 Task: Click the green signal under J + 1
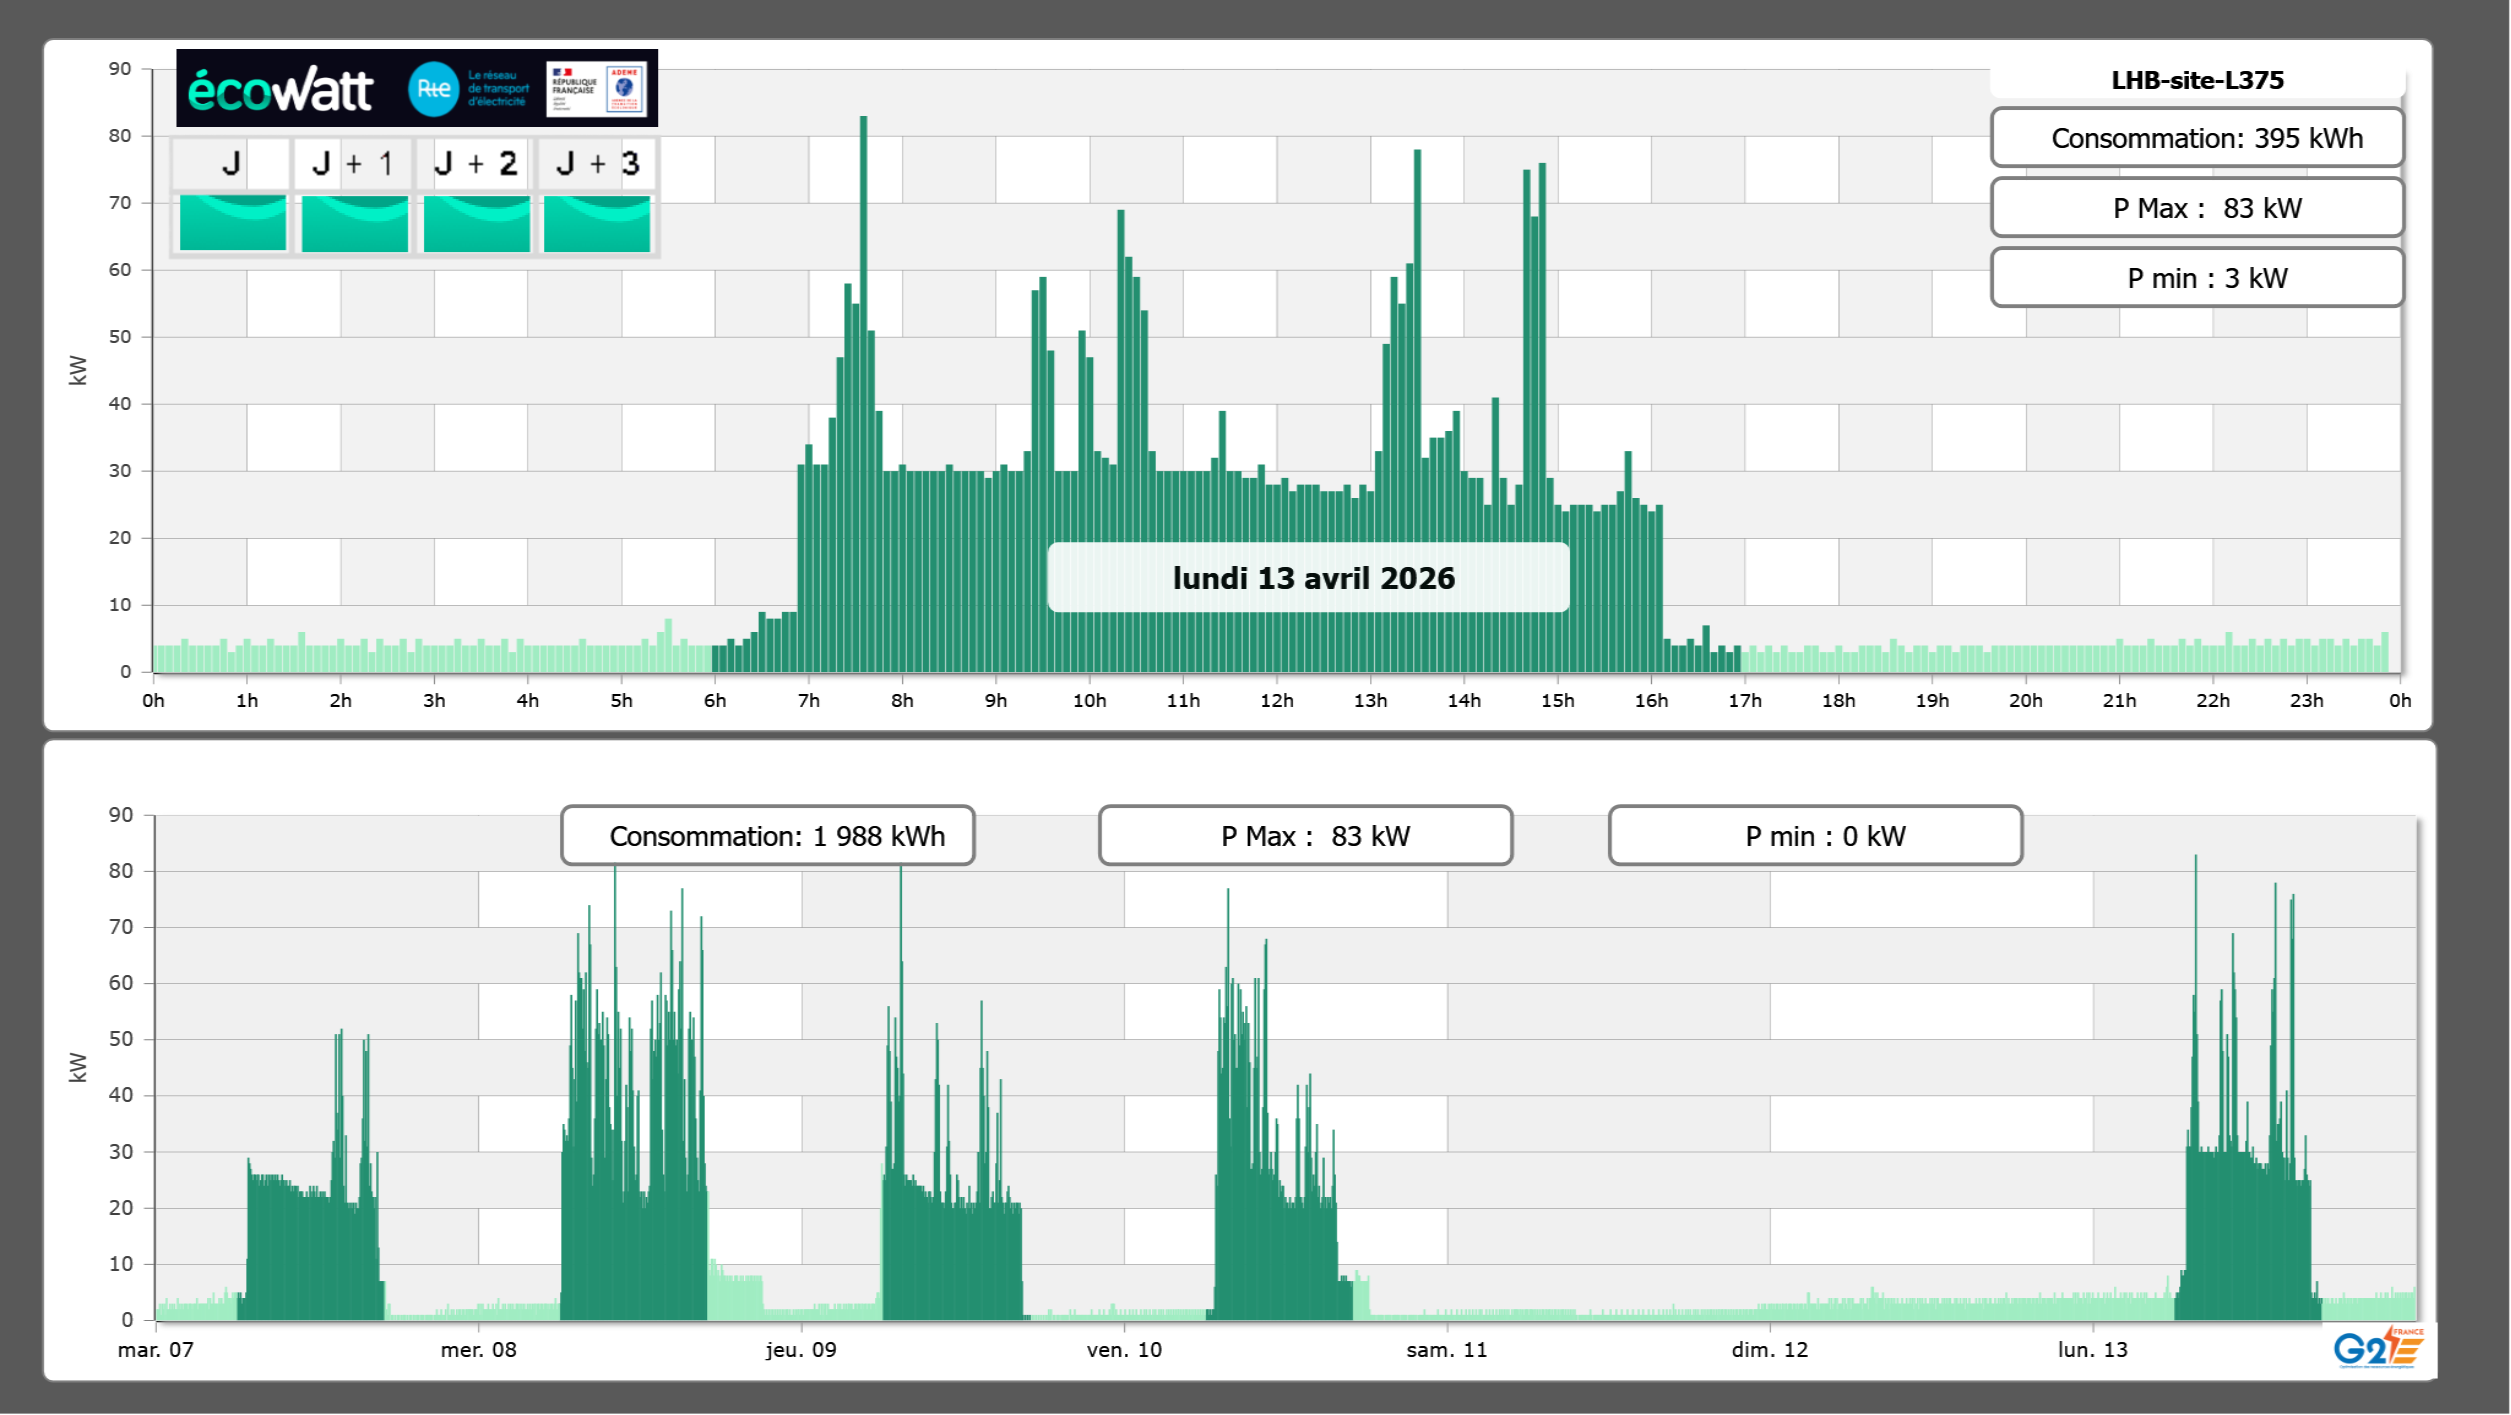pyautogui.click(x=355, y=223)
